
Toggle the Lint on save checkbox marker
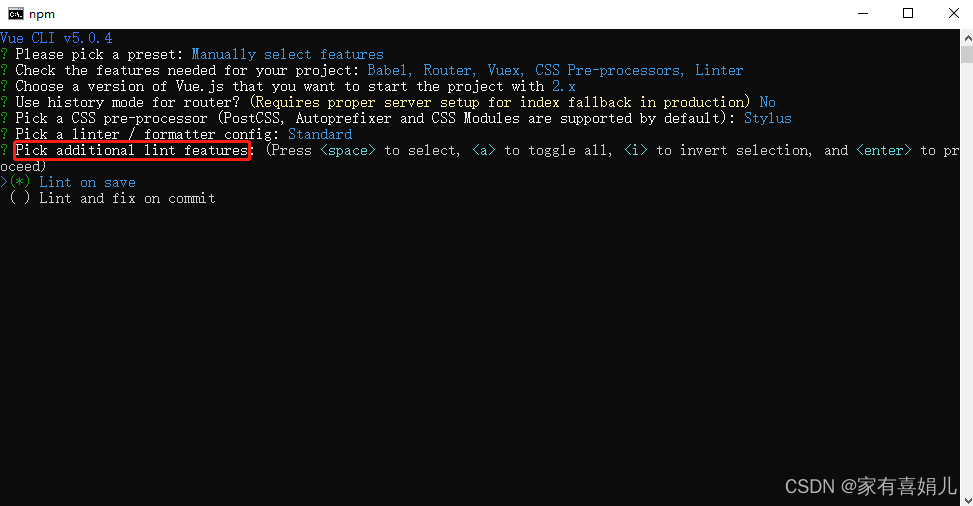(20, 183)
